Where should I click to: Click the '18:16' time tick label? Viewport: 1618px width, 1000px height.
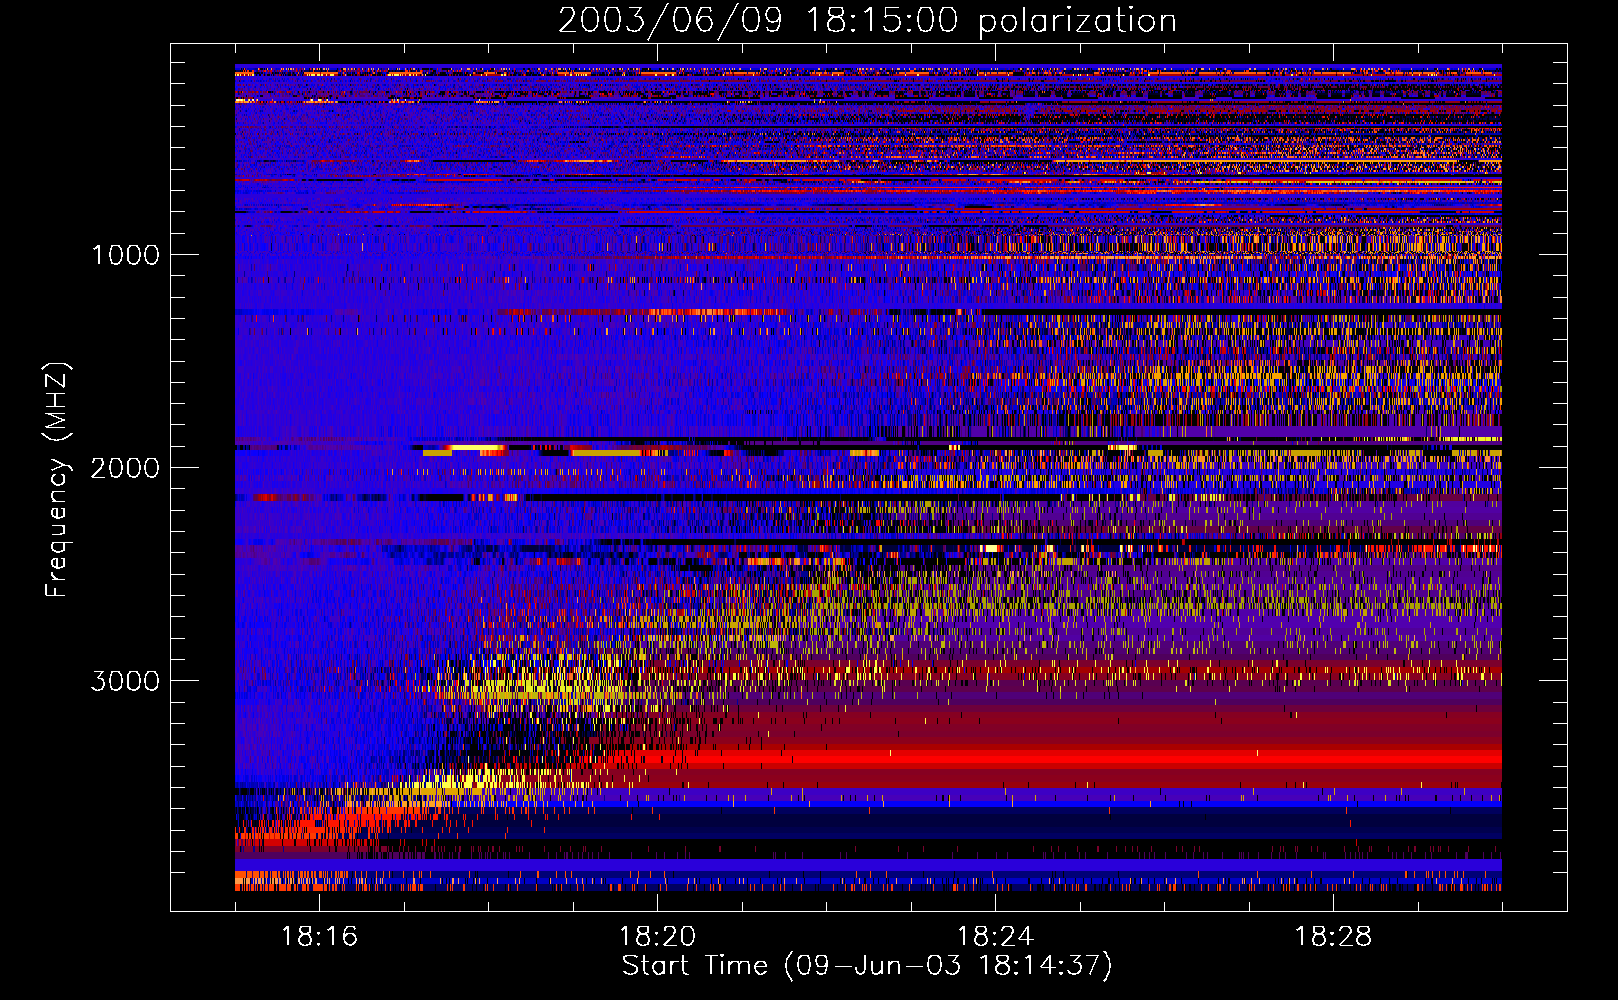pos(319,937)
